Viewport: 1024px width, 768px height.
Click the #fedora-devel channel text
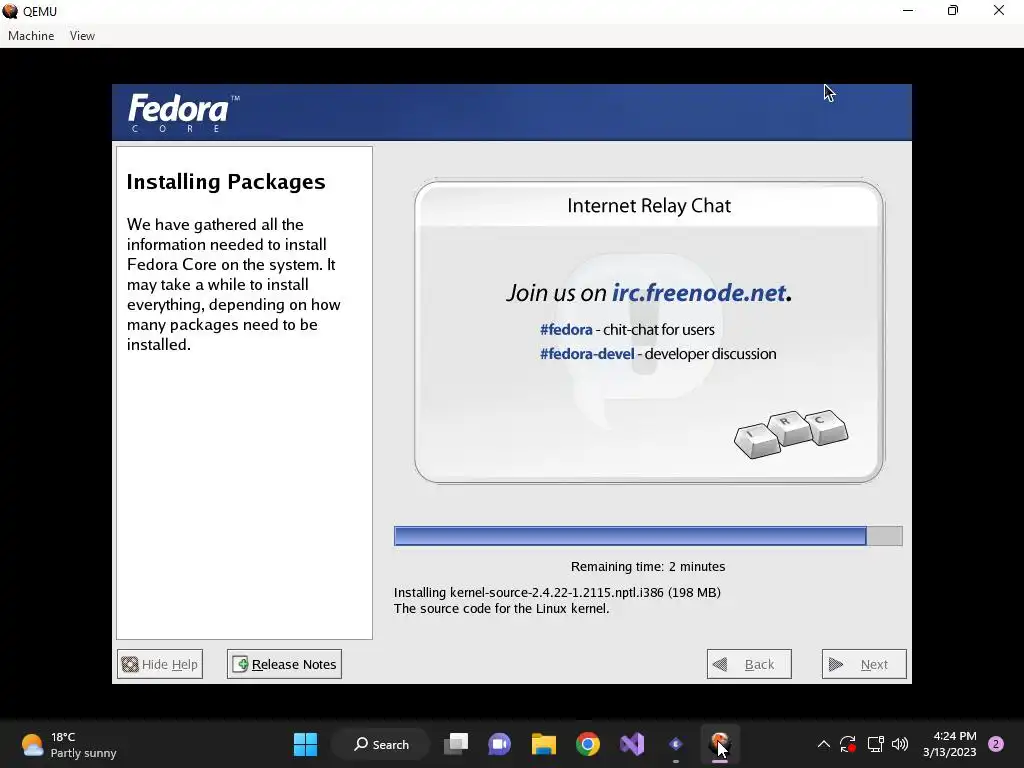(586, 354)
